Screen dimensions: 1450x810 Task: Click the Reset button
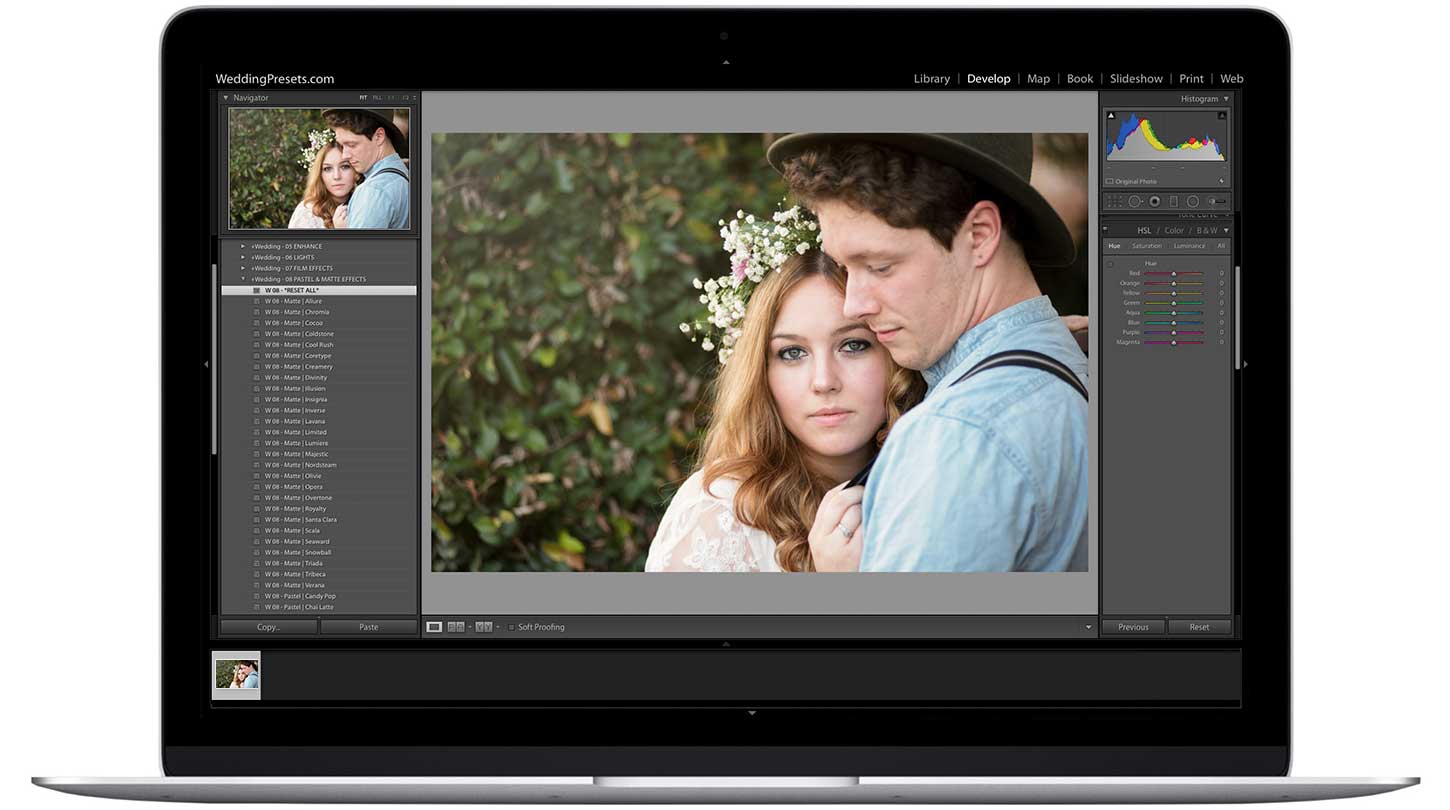point(1199,627)
